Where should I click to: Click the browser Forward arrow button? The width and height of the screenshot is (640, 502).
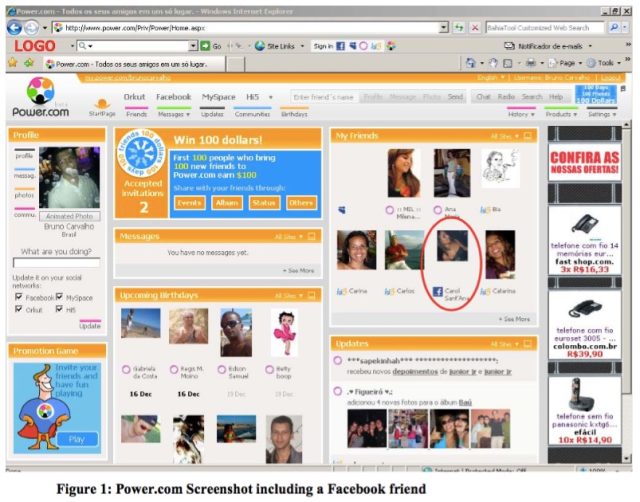click(31, 28)
